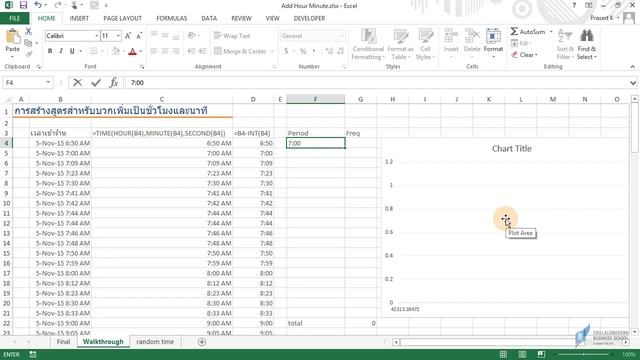The height and width of the screenshot is (360, 640).
Task: Switch to the PAGE LAYOUT ribbon tab
Action: 122,18
